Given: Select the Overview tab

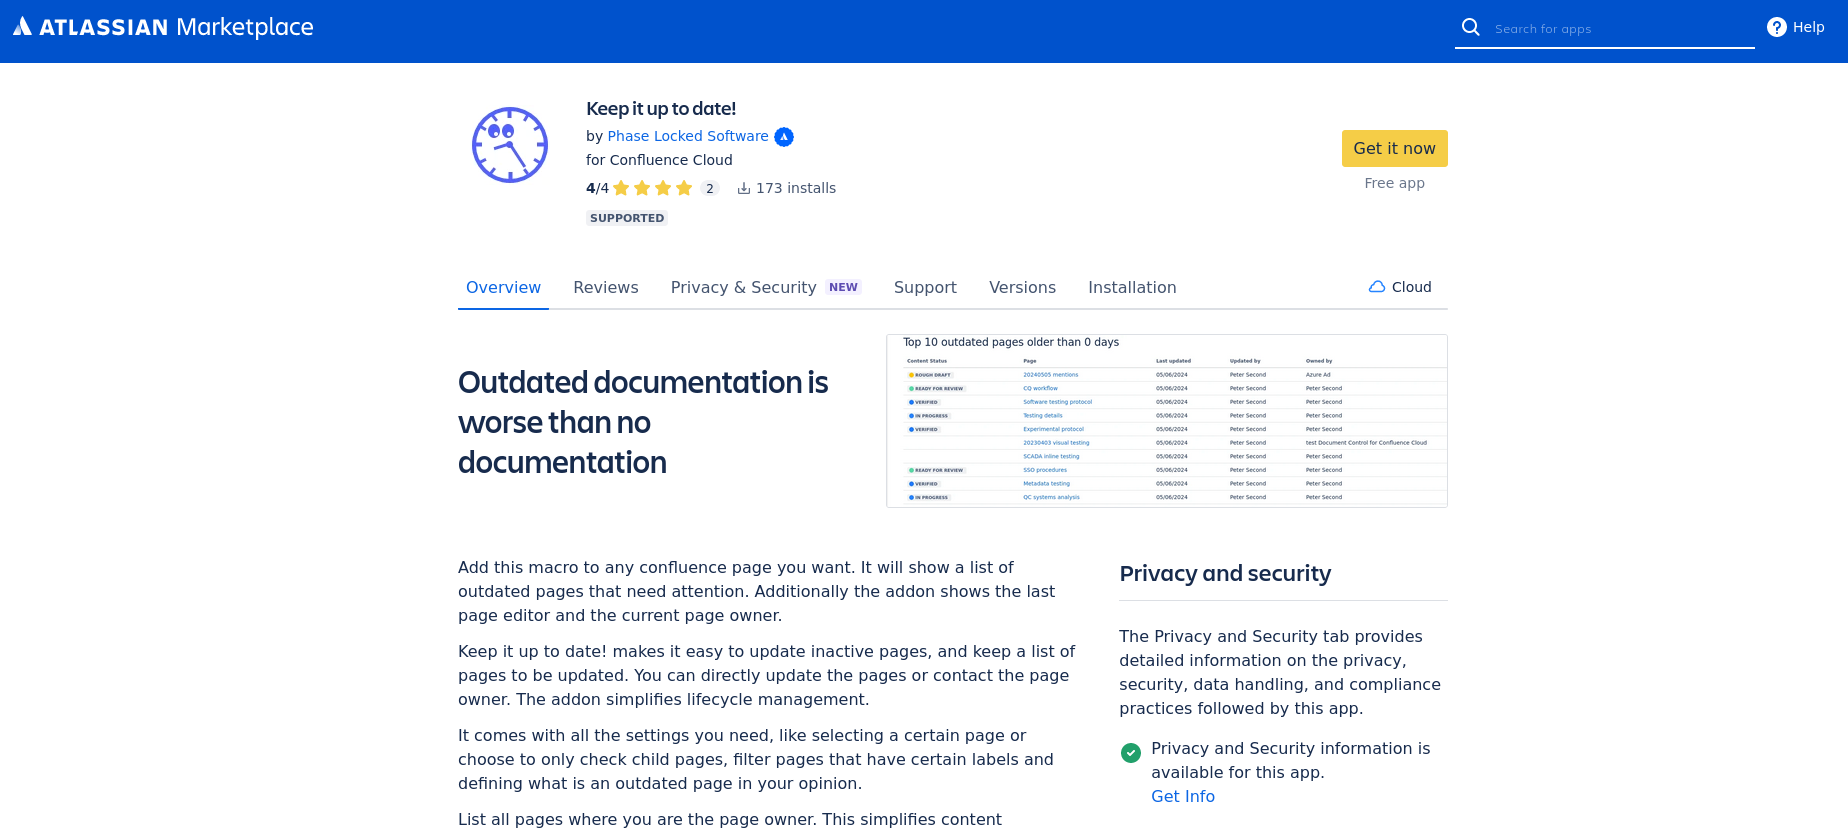Looking at the screenshot, I should (503, 287).
